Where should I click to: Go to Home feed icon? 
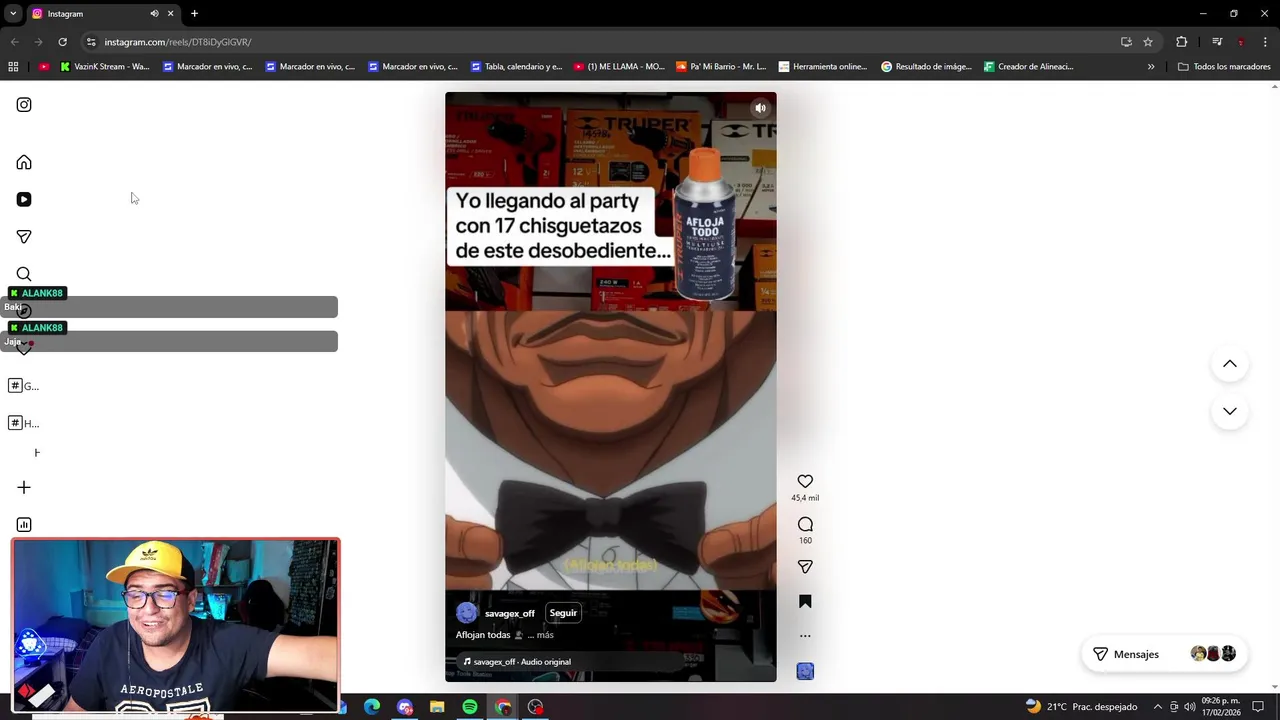24,162
